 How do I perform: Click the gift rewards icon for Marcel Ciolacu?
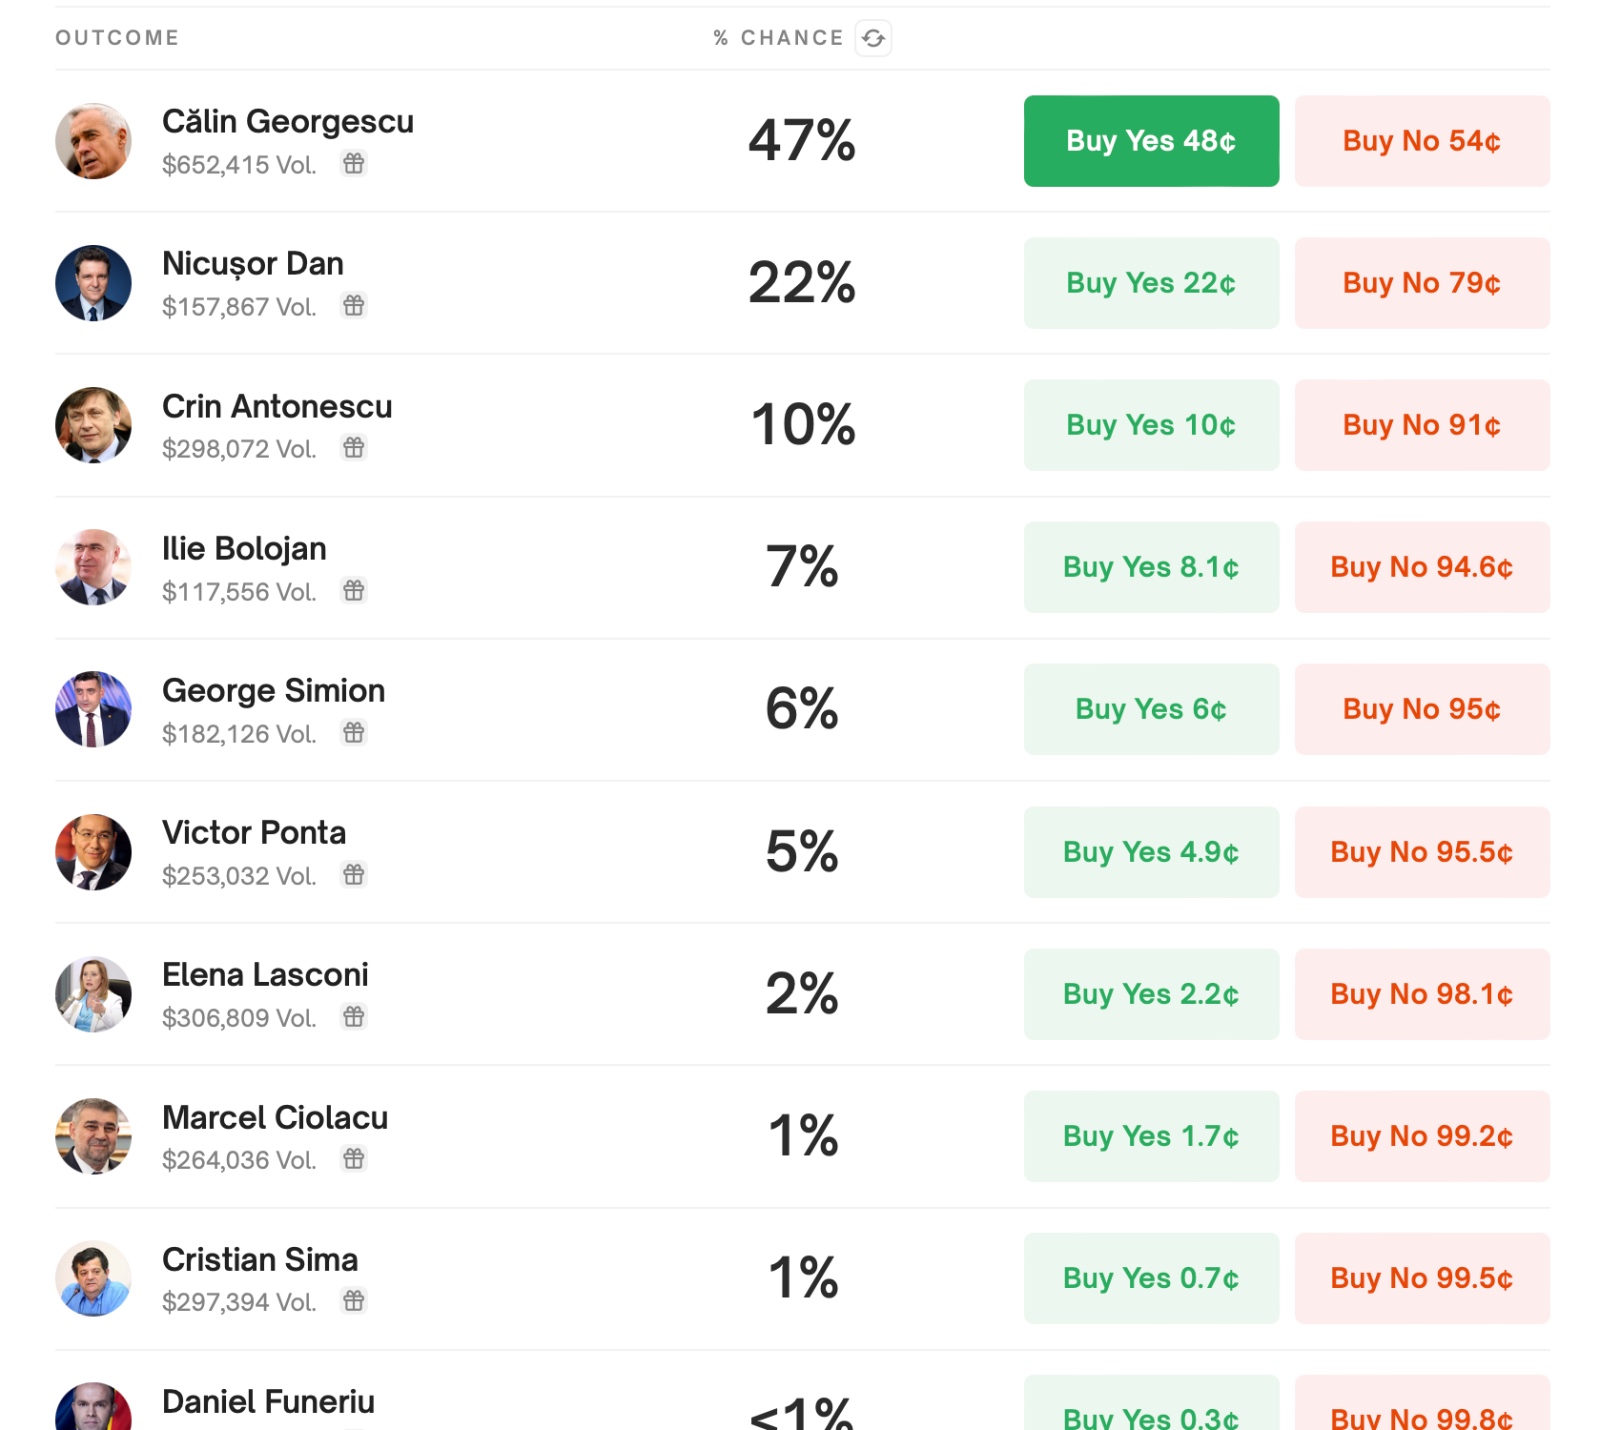[x=354, y=1158]
